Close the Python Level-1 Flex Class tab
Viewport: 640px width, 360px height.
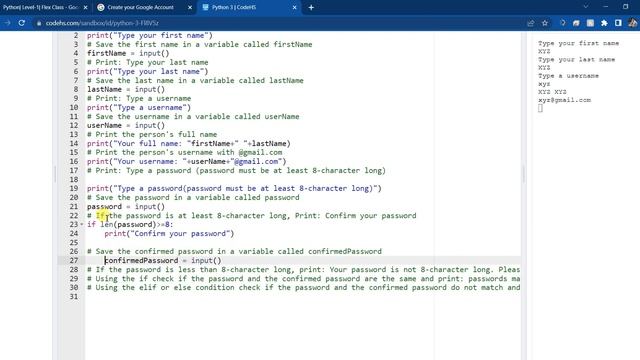click(85, 7)
